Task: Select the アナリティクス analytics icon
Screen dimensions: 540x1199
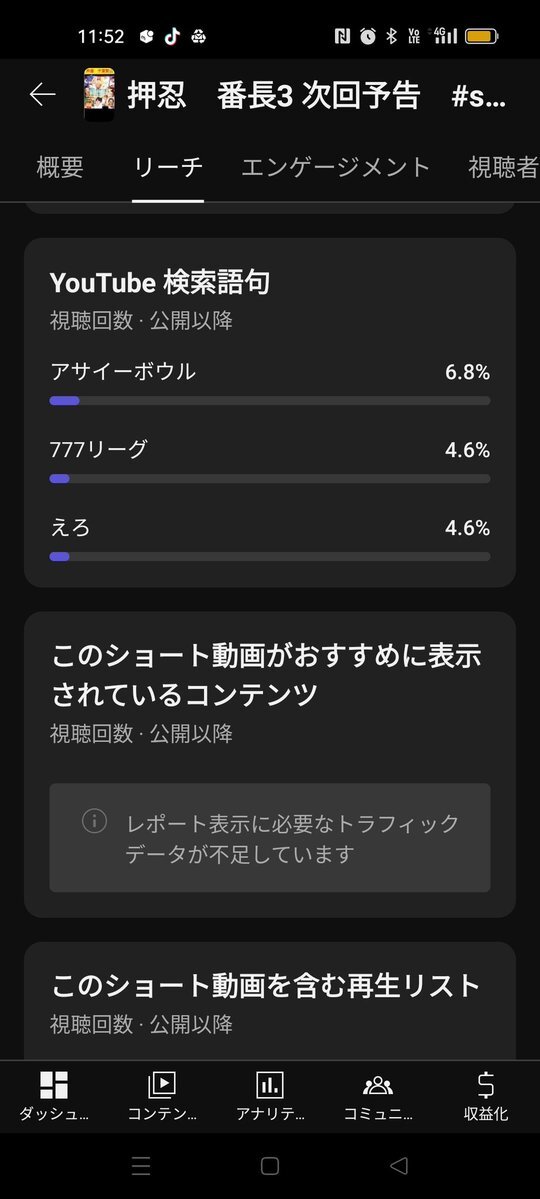Action: 269,1084
